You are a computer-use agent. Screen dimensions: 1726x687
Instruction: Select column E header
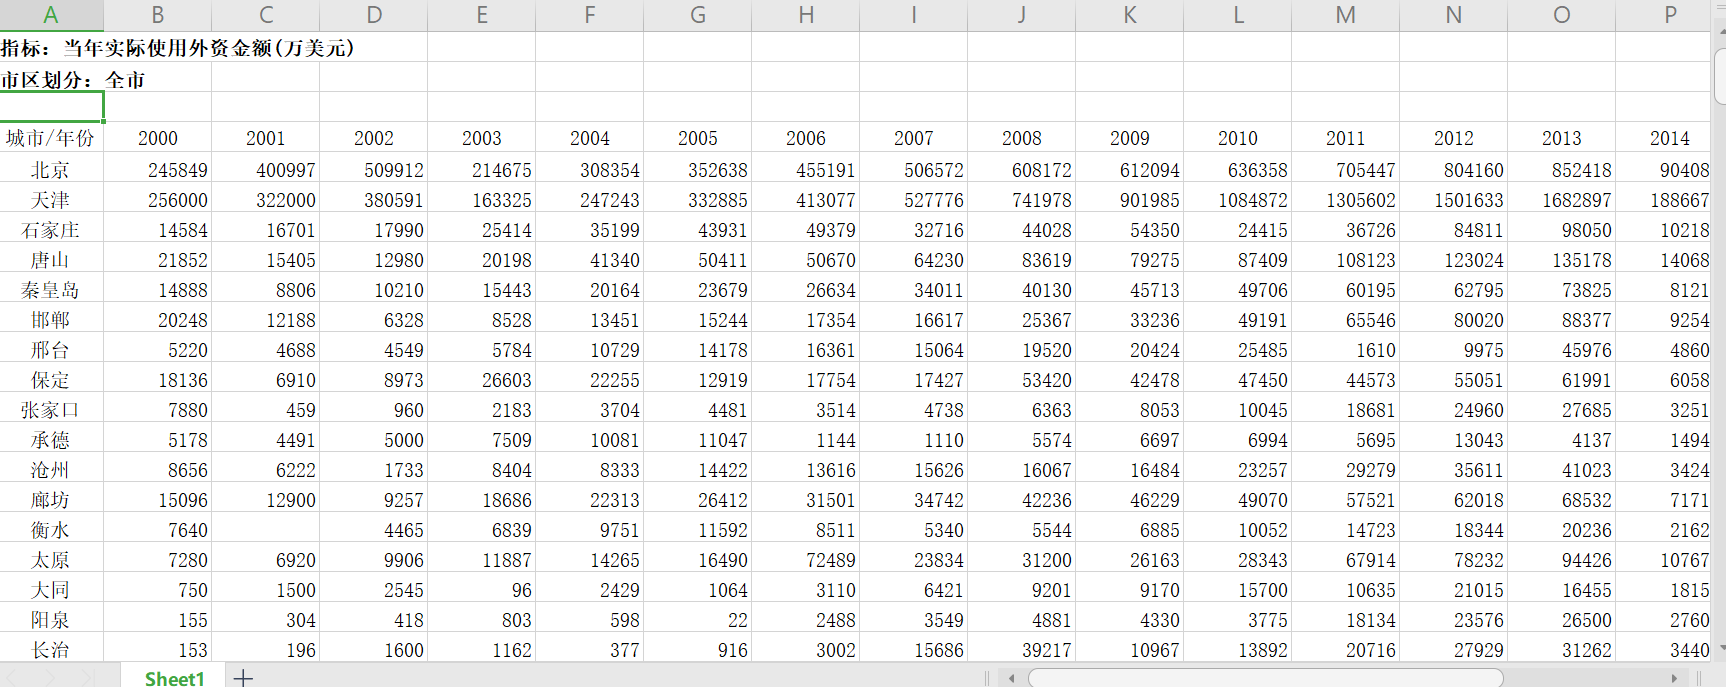click(482, 15)
